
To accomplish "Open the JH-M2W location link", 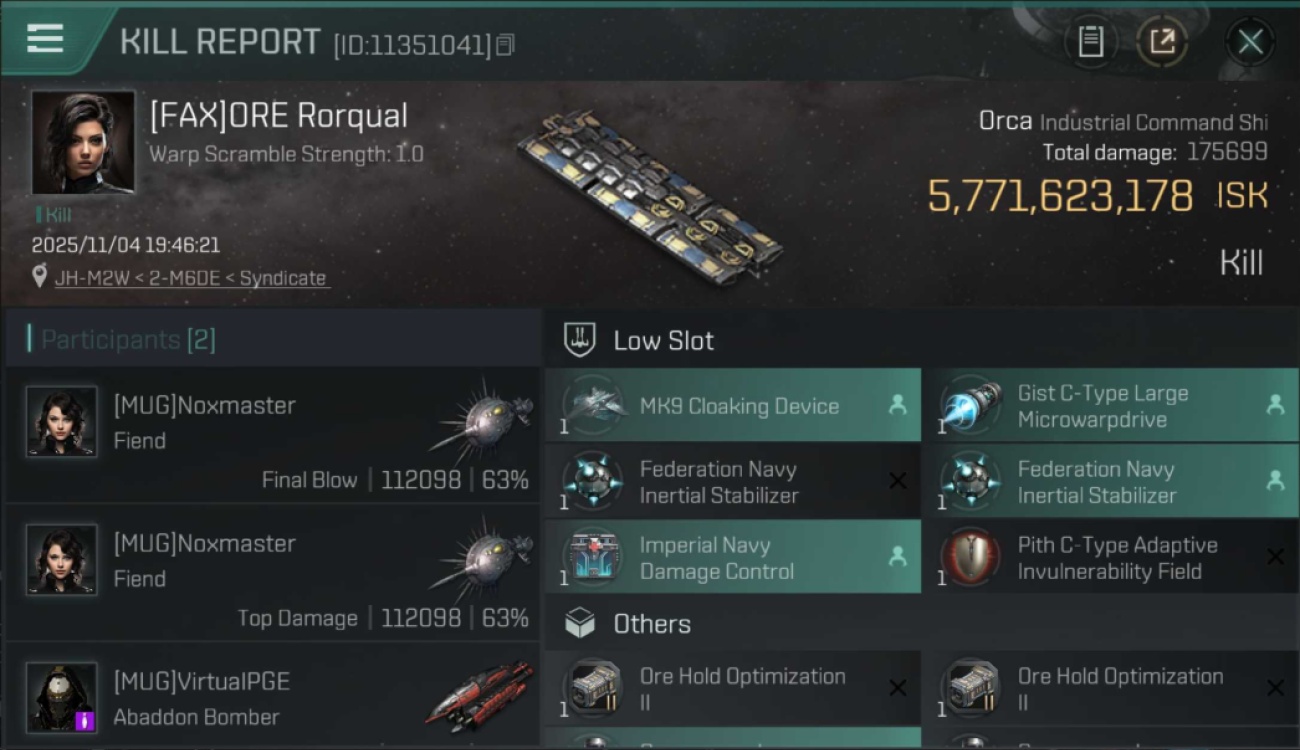I will (190, 278).
